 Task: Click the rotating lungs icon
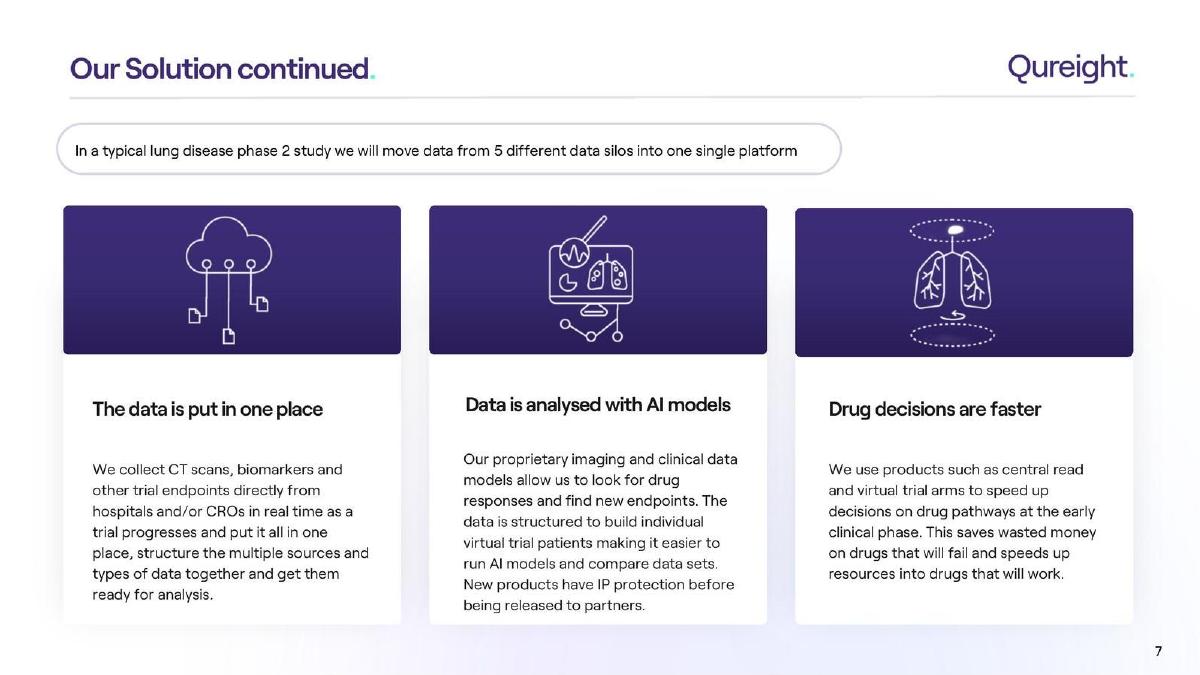coord(952,283)
